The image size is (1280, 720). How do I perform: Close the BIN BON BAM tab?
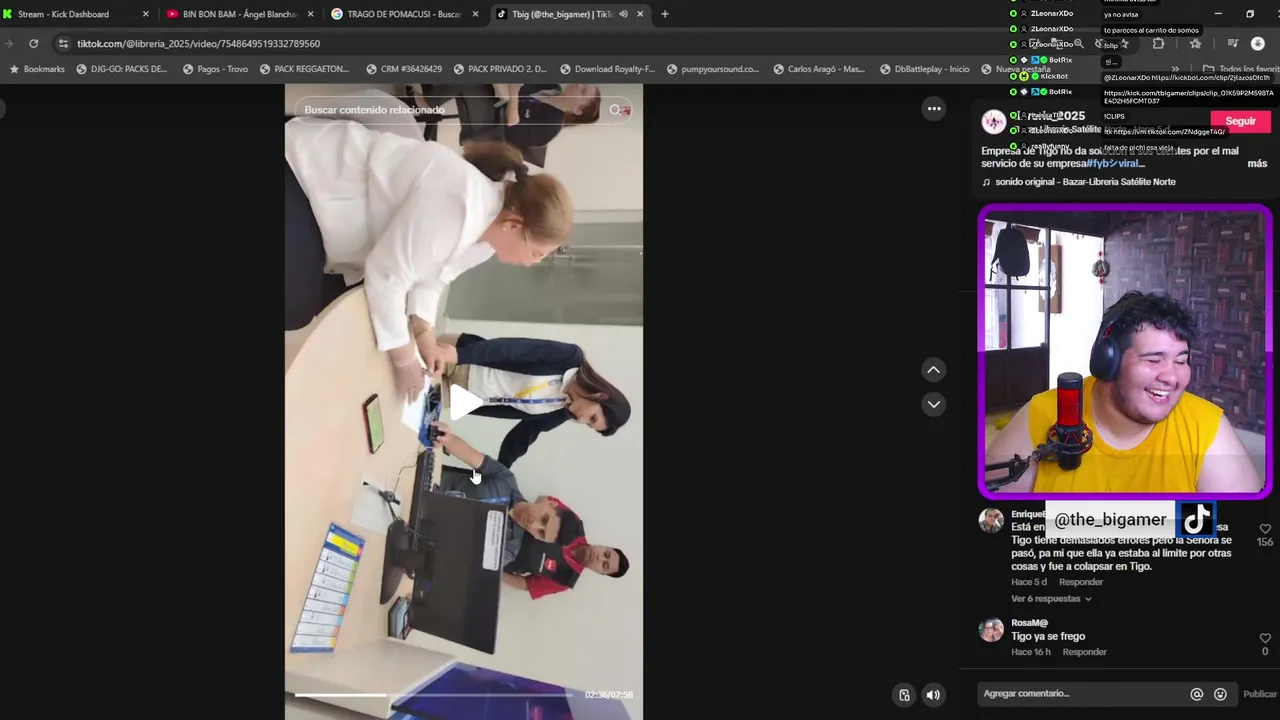(310, 14)
